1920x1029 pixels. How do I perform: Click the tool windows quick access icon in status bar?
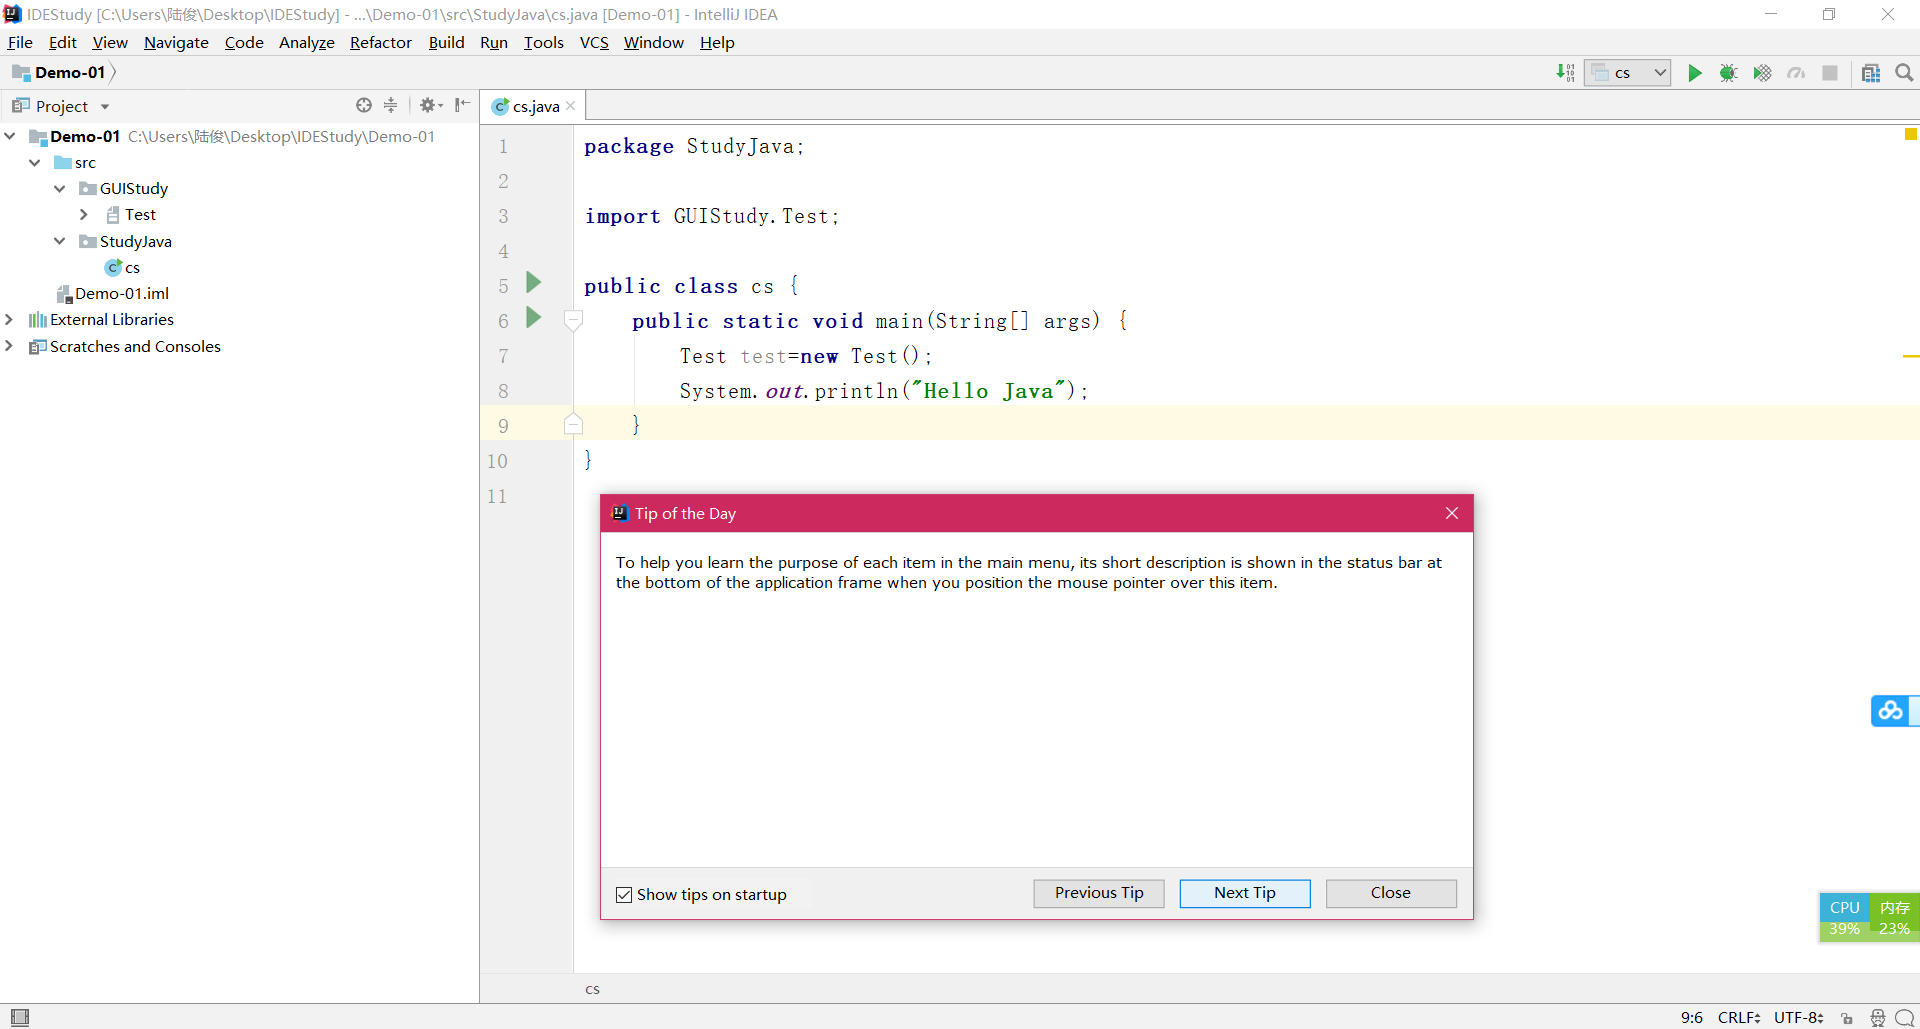[x=20, y=1017]
